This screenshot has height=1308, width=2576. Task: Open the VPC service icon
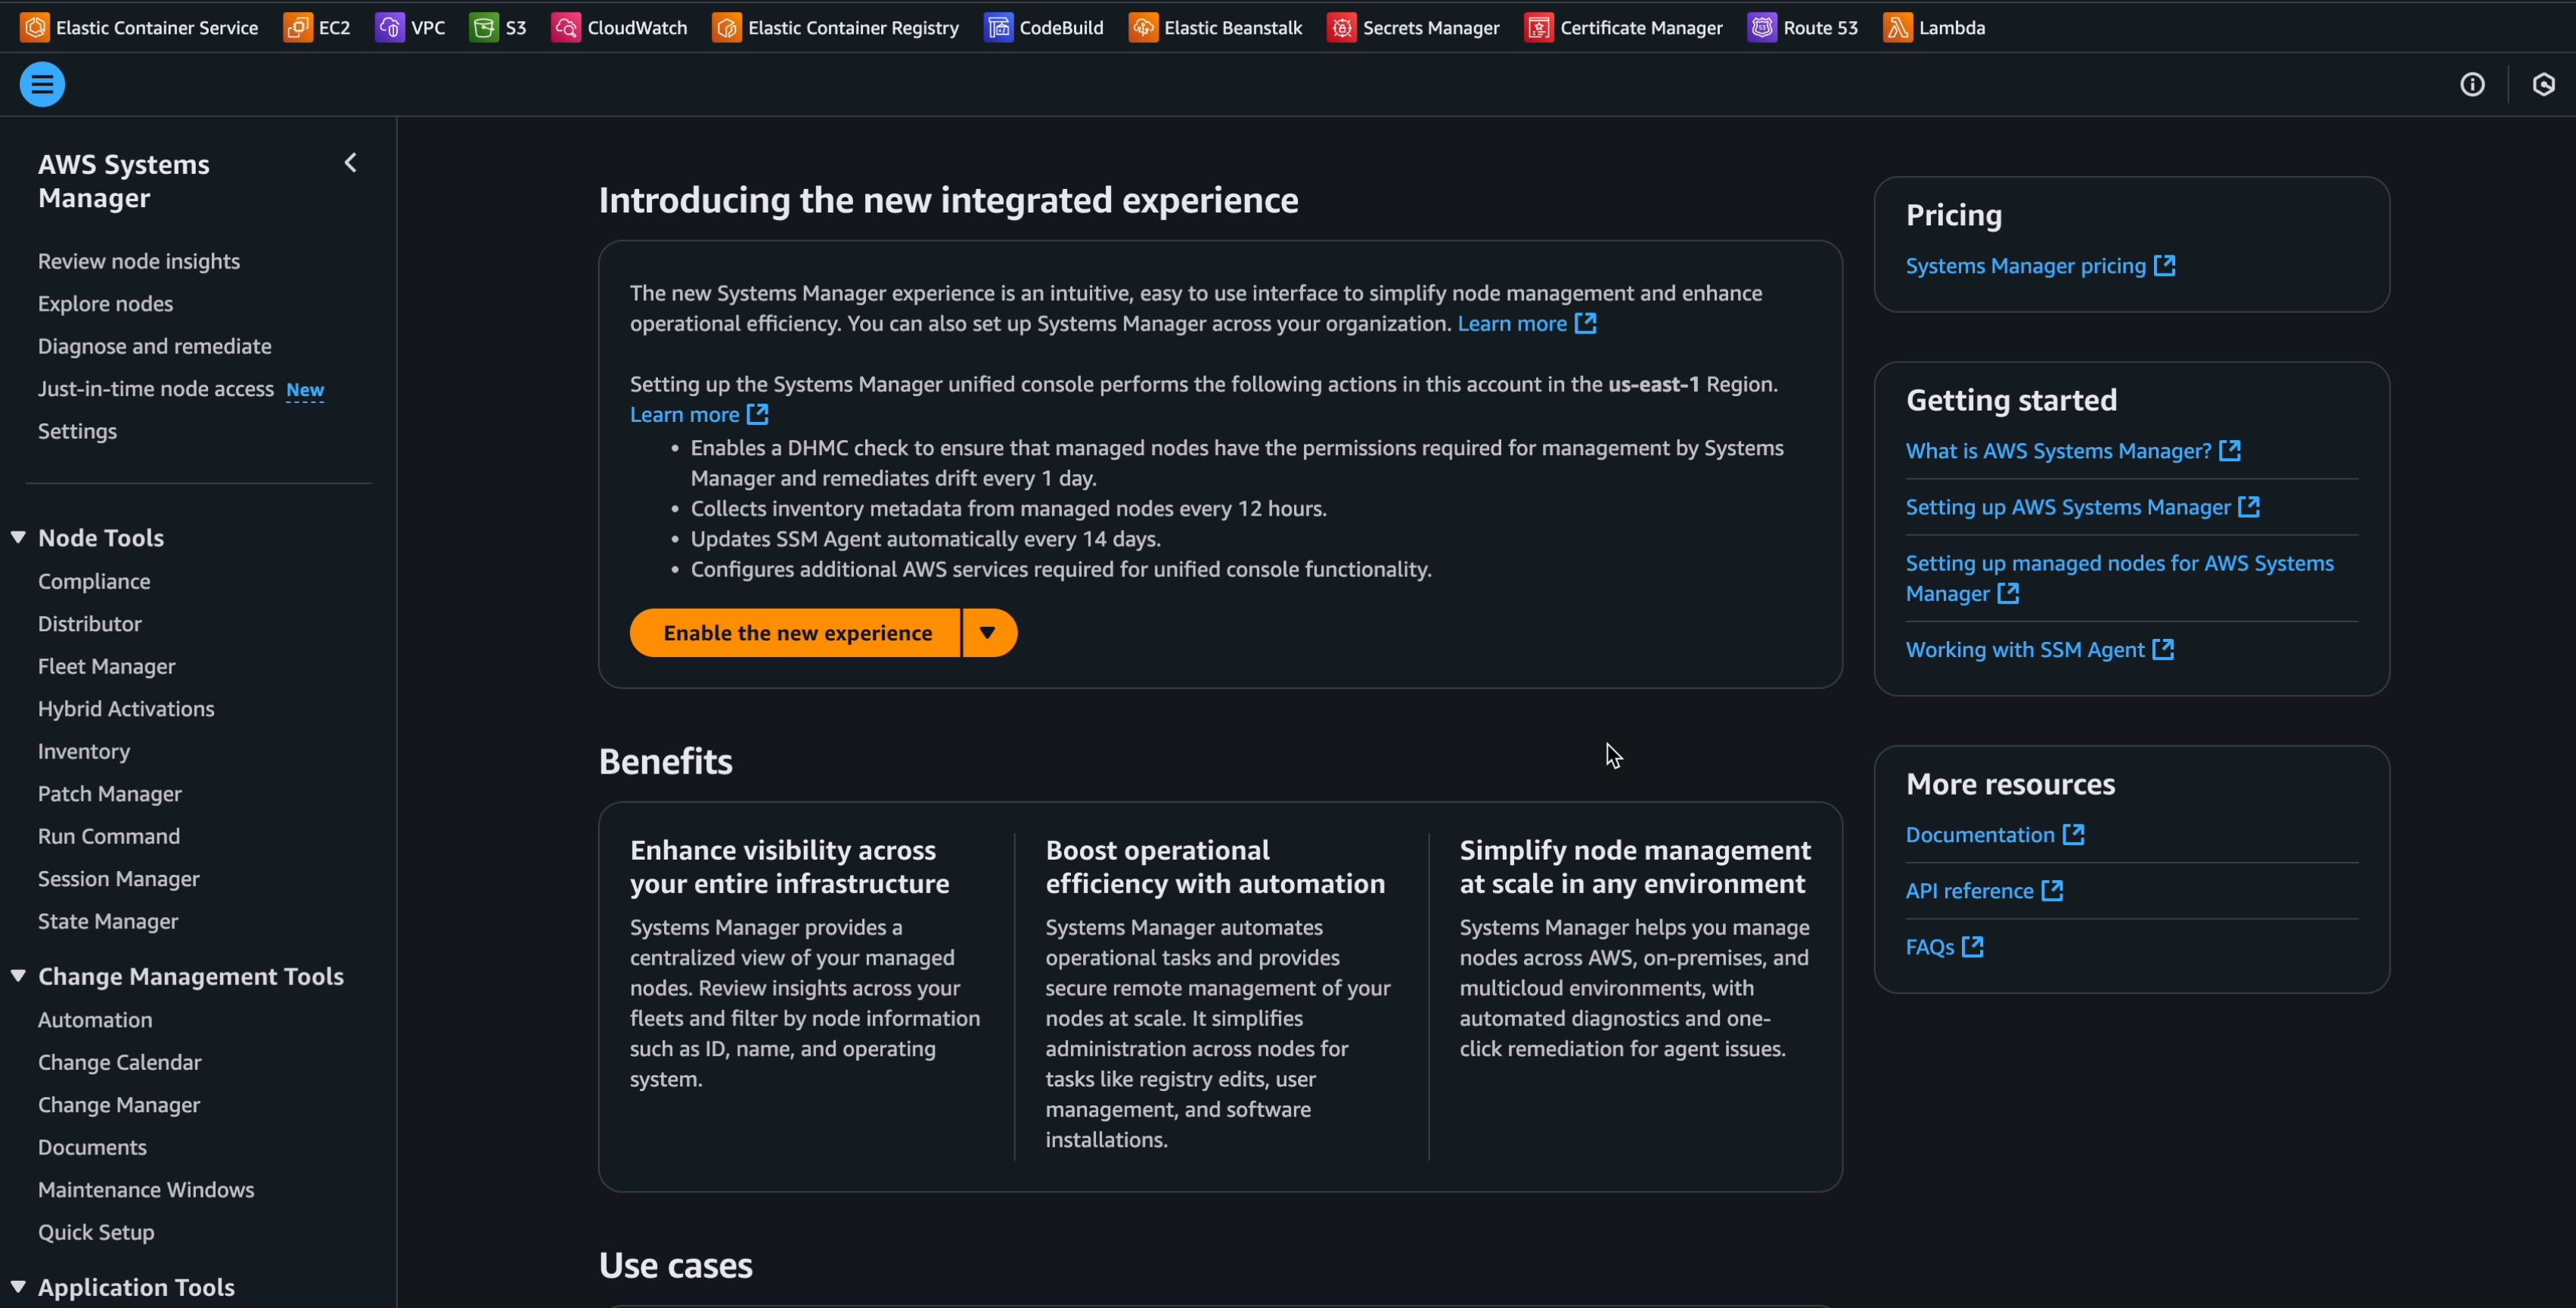tap(389, 27)
